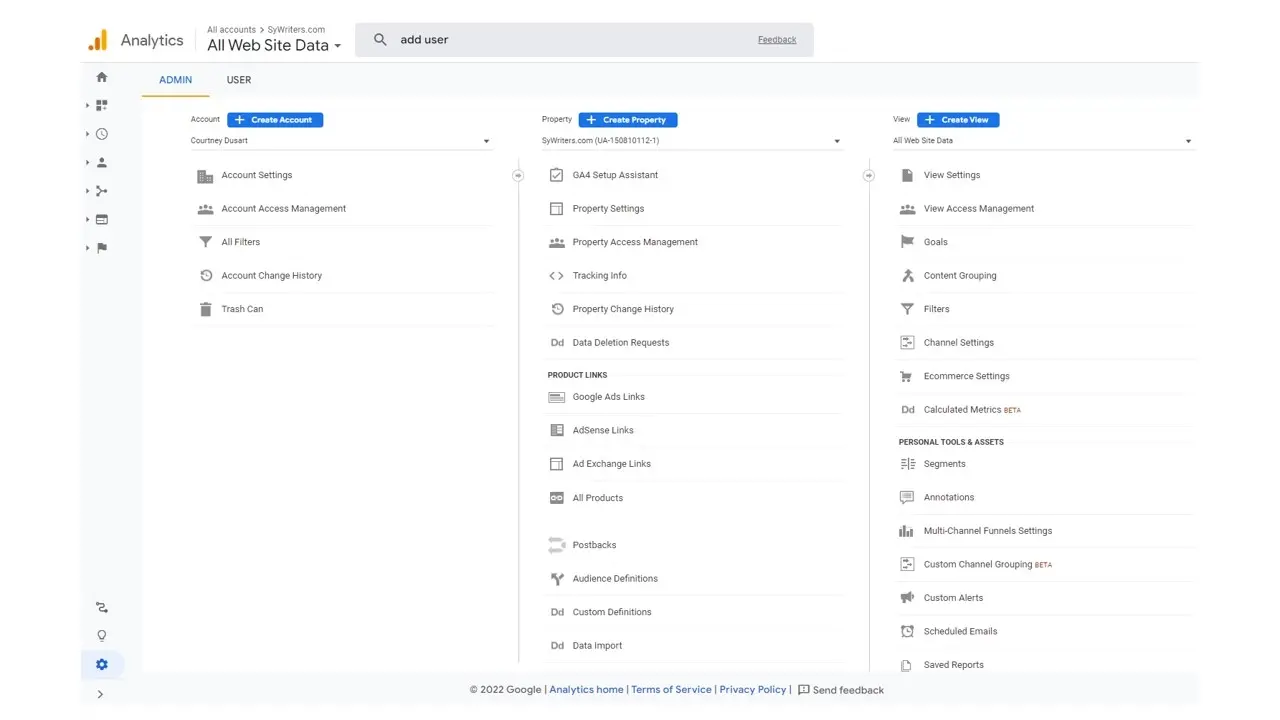Open the Admin gear icon
Image resolution: width=1280 pixels, height=720 pixels.
(102, 664)
